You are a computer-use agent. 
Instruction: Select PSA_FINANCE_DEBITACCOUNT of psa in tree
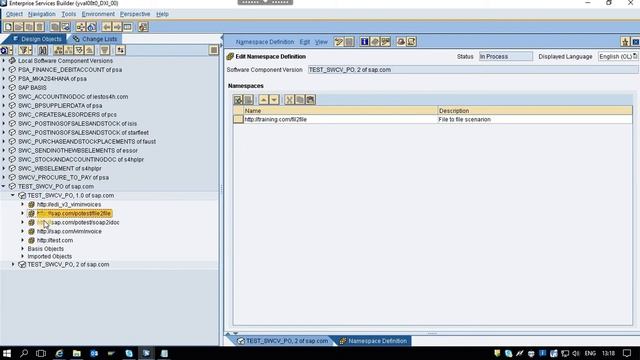[70, 69]
